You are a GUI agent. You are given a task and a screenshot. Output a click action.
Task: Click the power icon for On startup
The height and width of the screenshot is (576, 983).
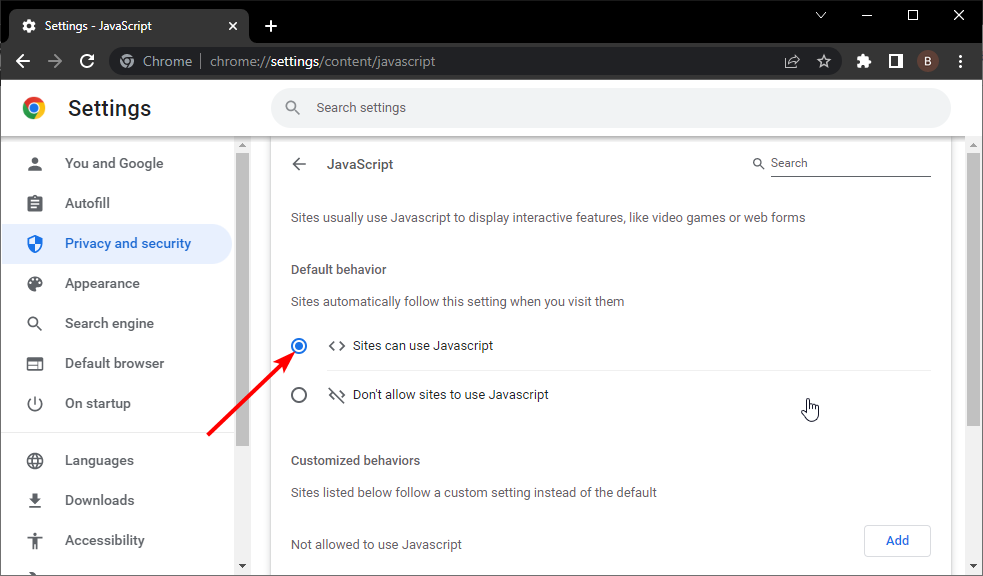[35, 404]
